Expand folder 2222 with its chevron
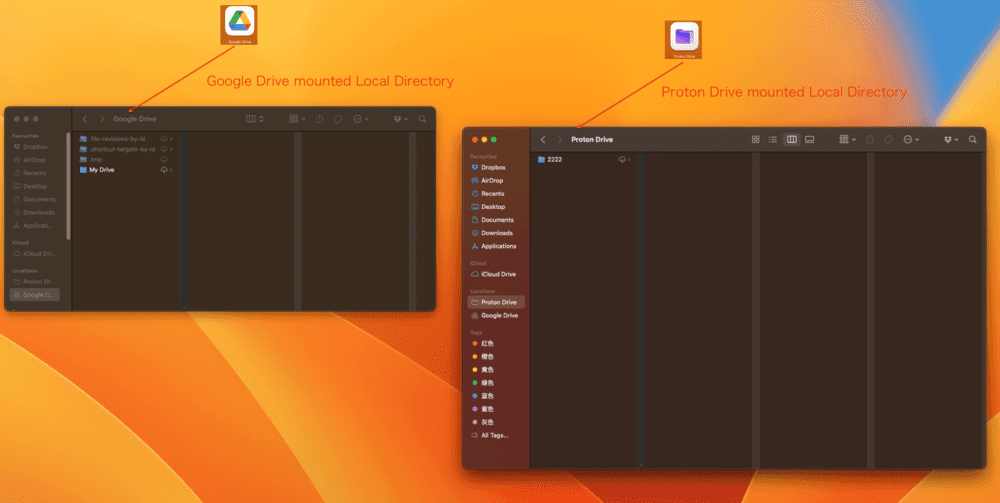This screenshot has width=1000, height=503. (629, 159)
